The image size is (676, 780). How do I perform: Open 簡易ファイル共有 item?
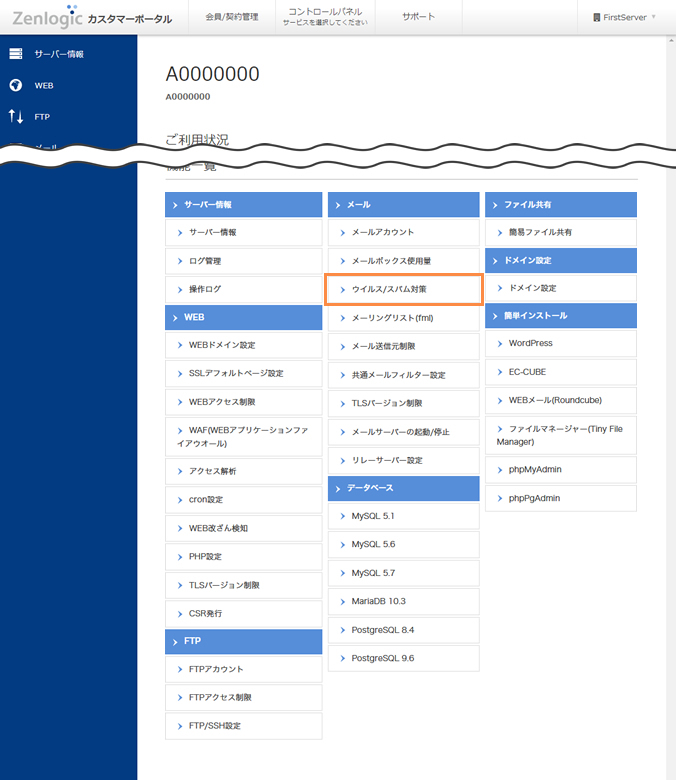tap(561, 232)
